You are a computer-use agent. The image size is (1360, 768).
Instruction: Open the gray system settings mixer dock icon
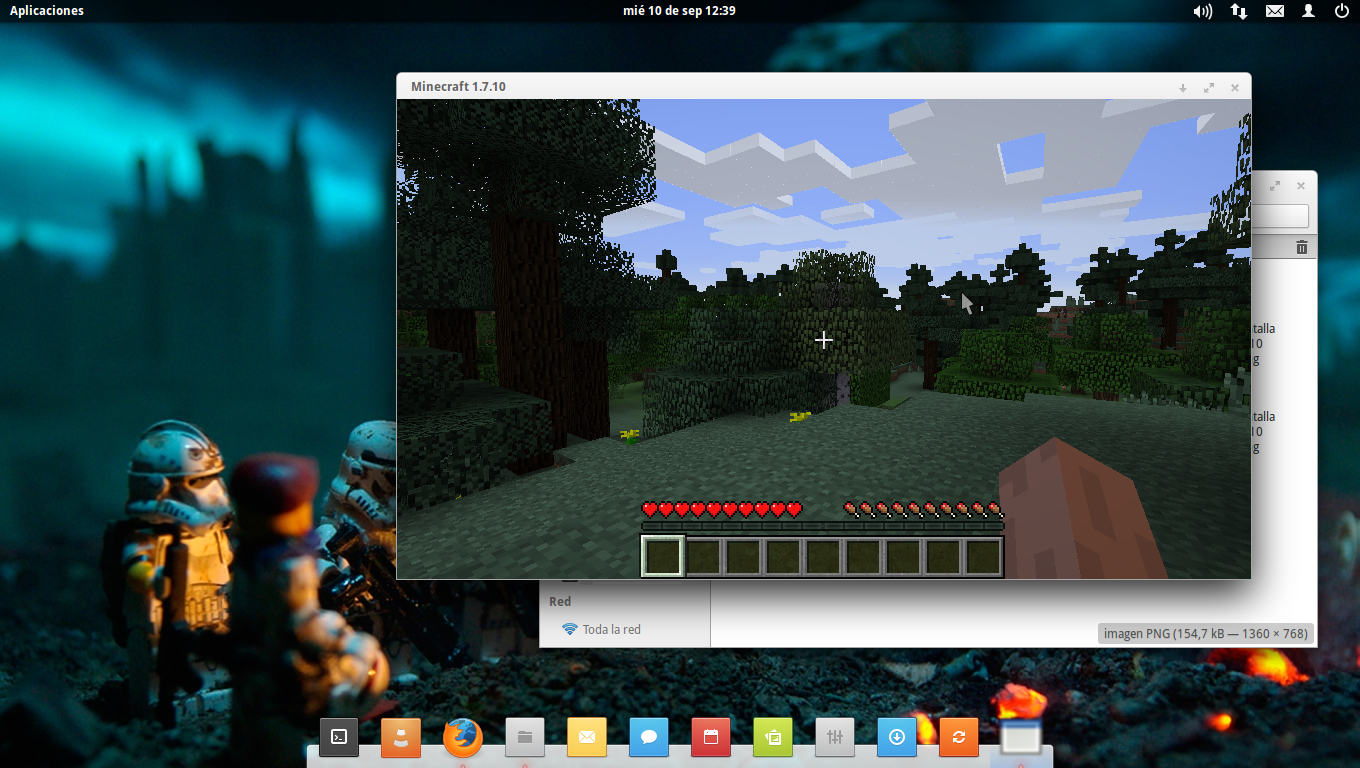pyautogui.click(x=835, y=737)
